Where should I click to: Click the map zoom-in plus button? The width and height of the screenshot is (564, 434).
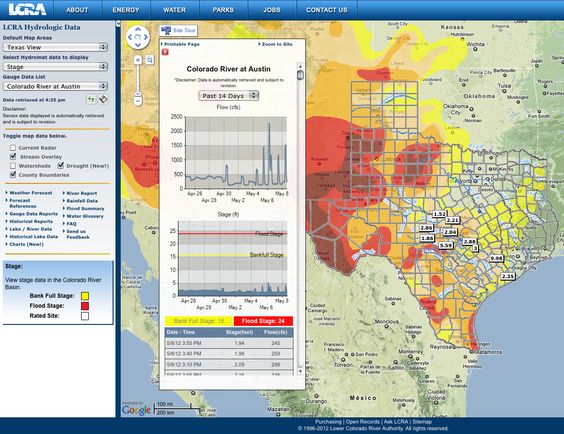pyautogui.click(x=138, y=60)
